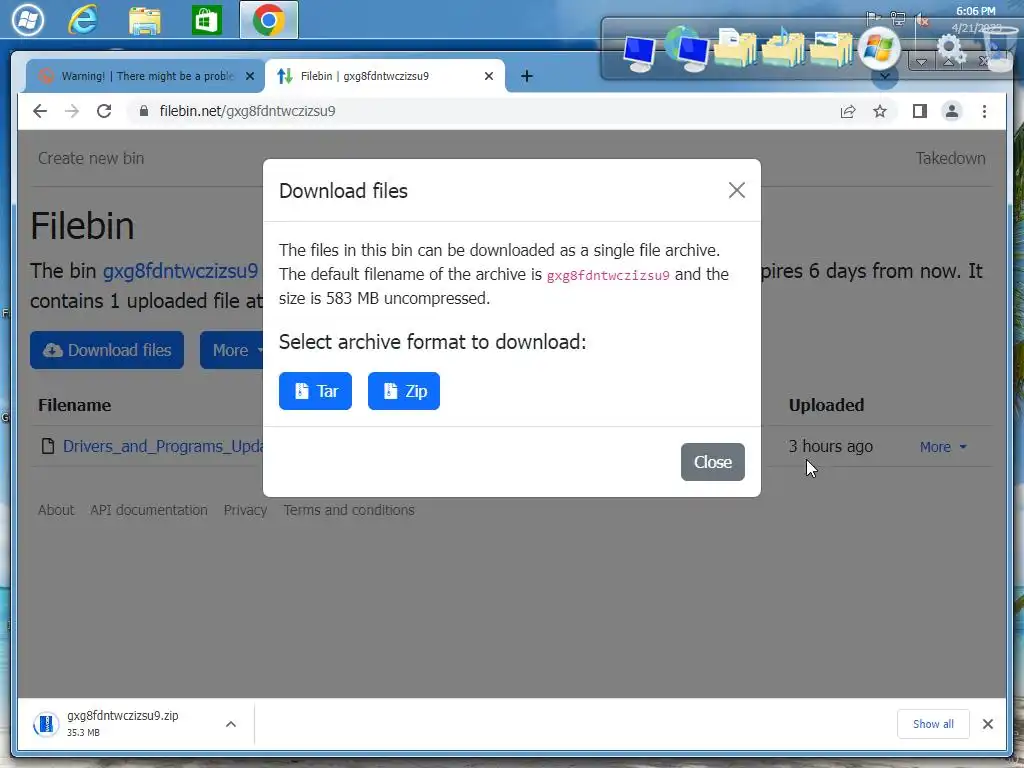Click the Download files button on page
The image size is (1024, 768).
107,351
